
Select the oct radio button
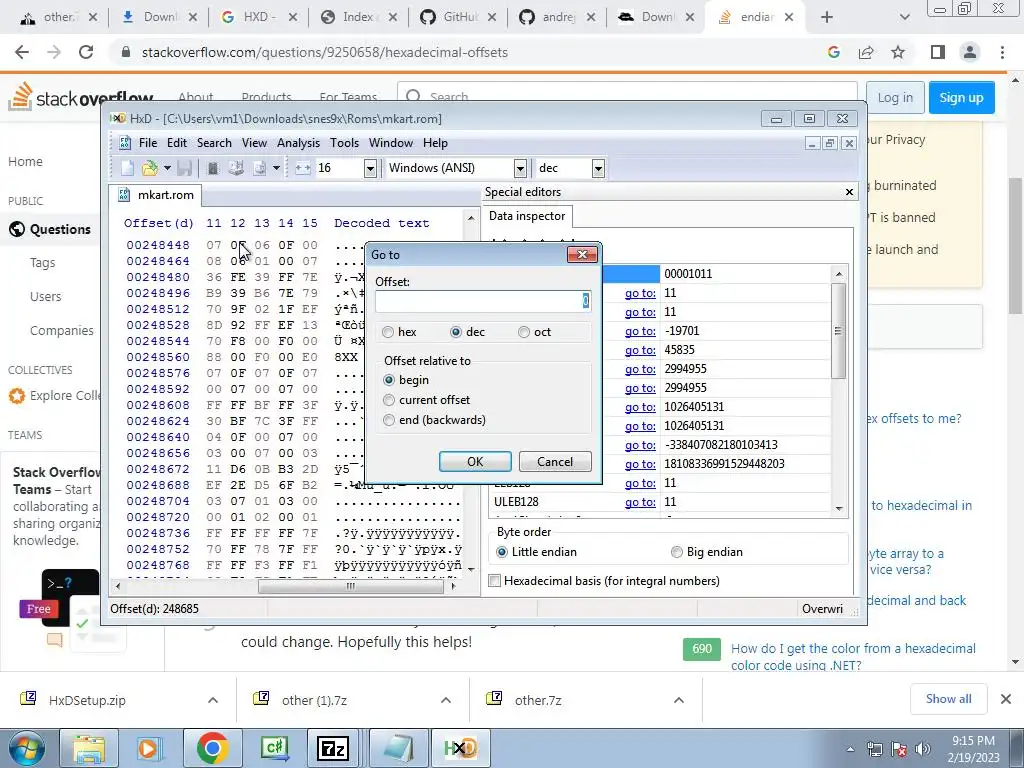(x=524, y=332)
